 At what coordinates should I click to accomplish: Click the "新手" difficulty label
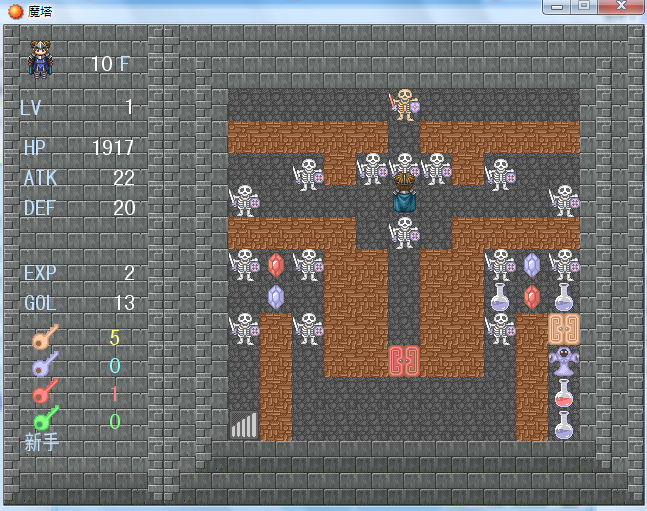(x=42, y=442)
